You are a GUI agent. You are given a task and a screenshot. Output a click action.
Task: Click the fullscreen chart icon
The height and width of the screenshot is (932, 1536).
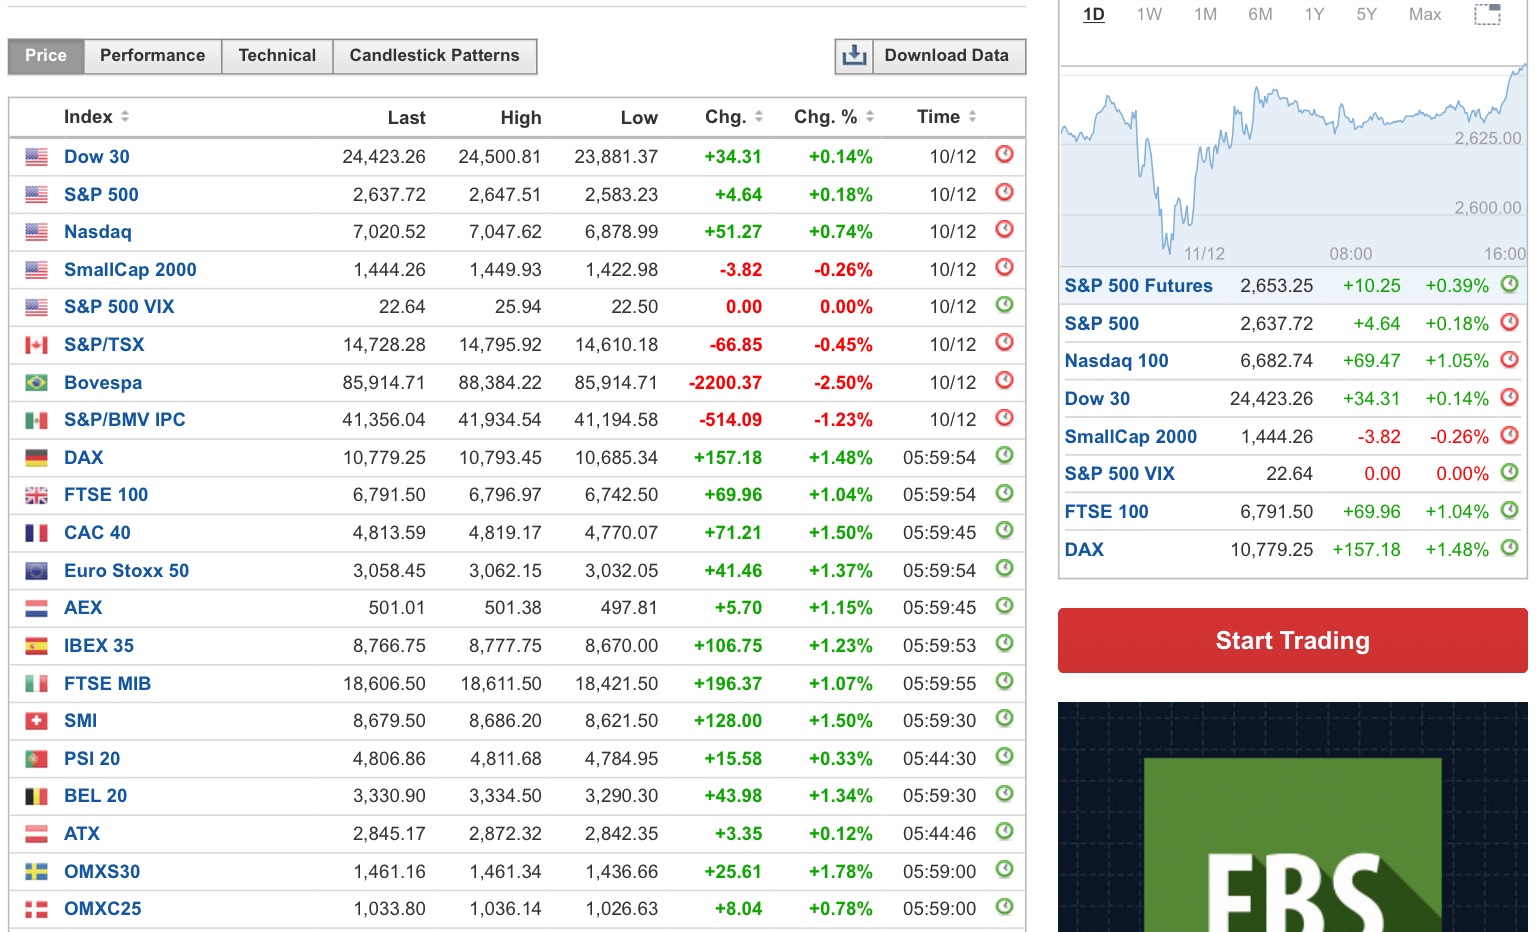[x=1488, y=14]
